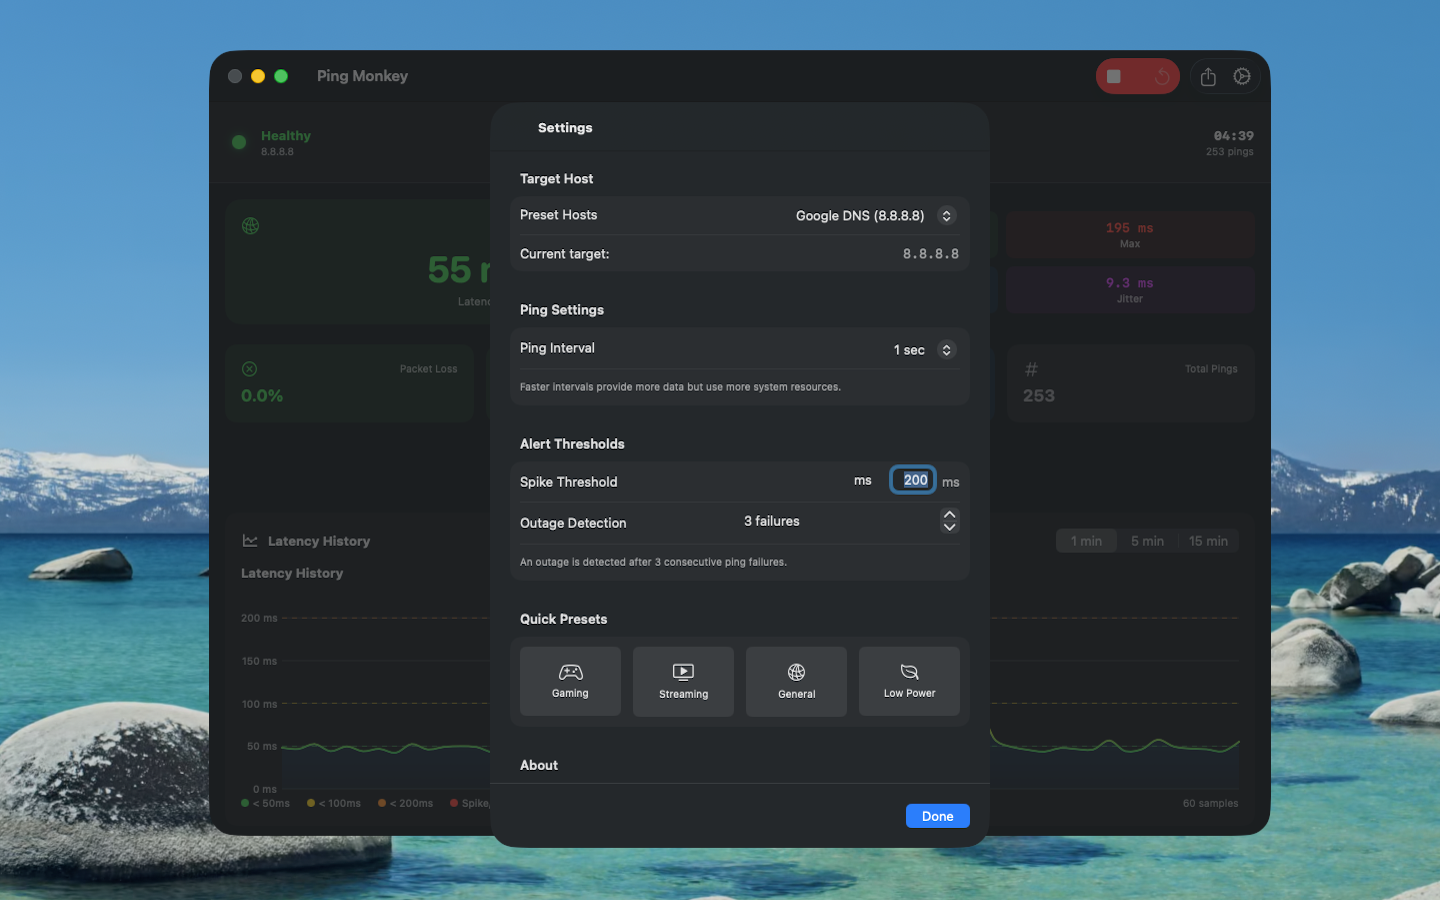Switch to the 15 min history view

1208,540
